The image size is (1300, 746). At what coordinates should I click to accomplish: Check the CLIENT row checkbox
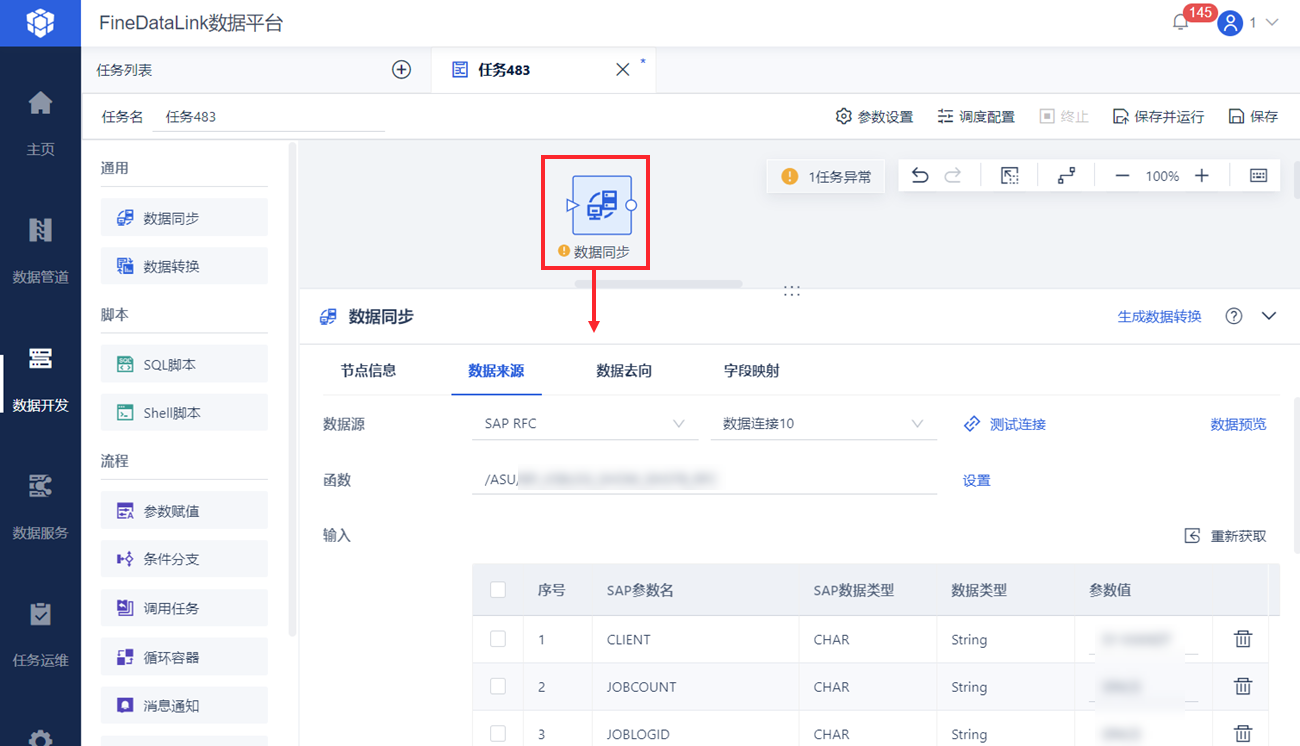click(x=498, y=639)
